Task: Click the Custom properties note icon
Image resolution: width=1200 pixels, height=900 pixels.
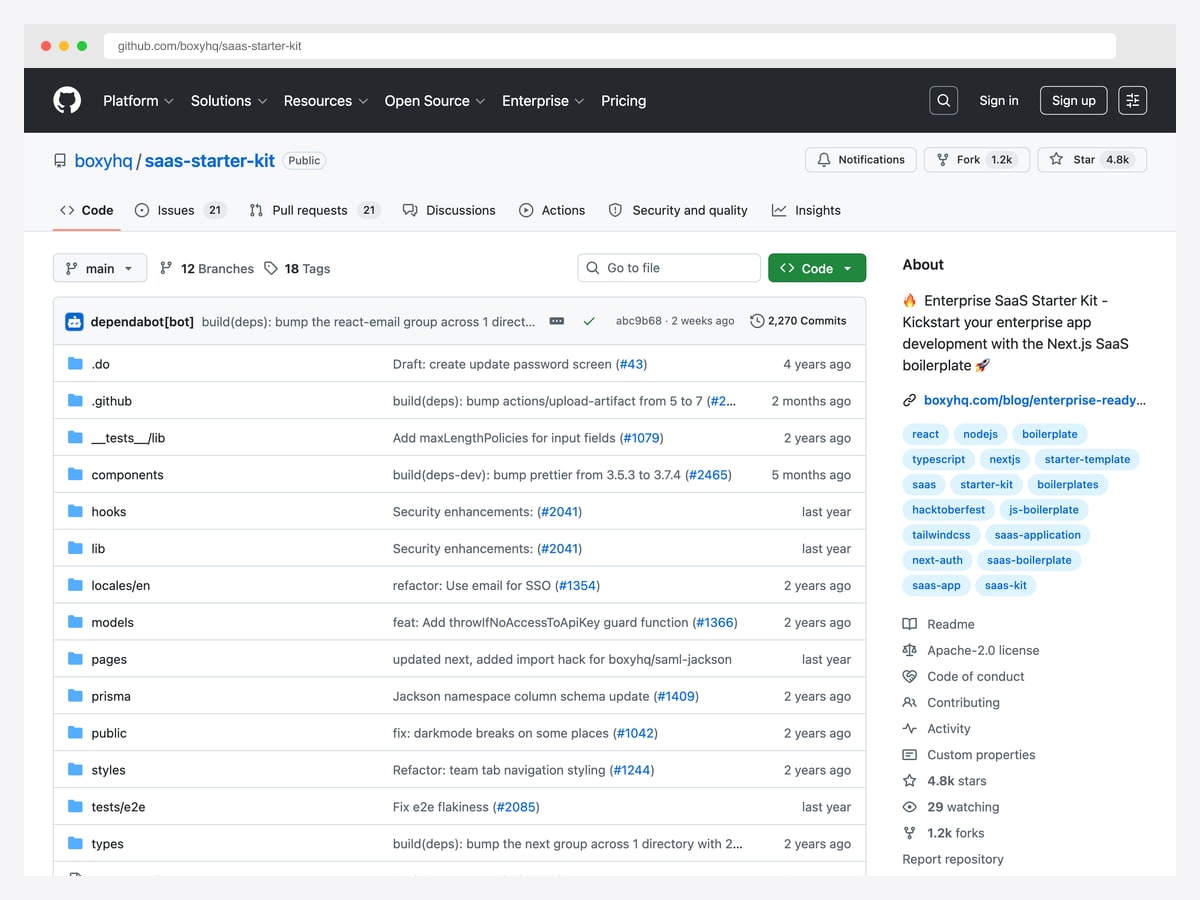Action: (x=909, y=755)
